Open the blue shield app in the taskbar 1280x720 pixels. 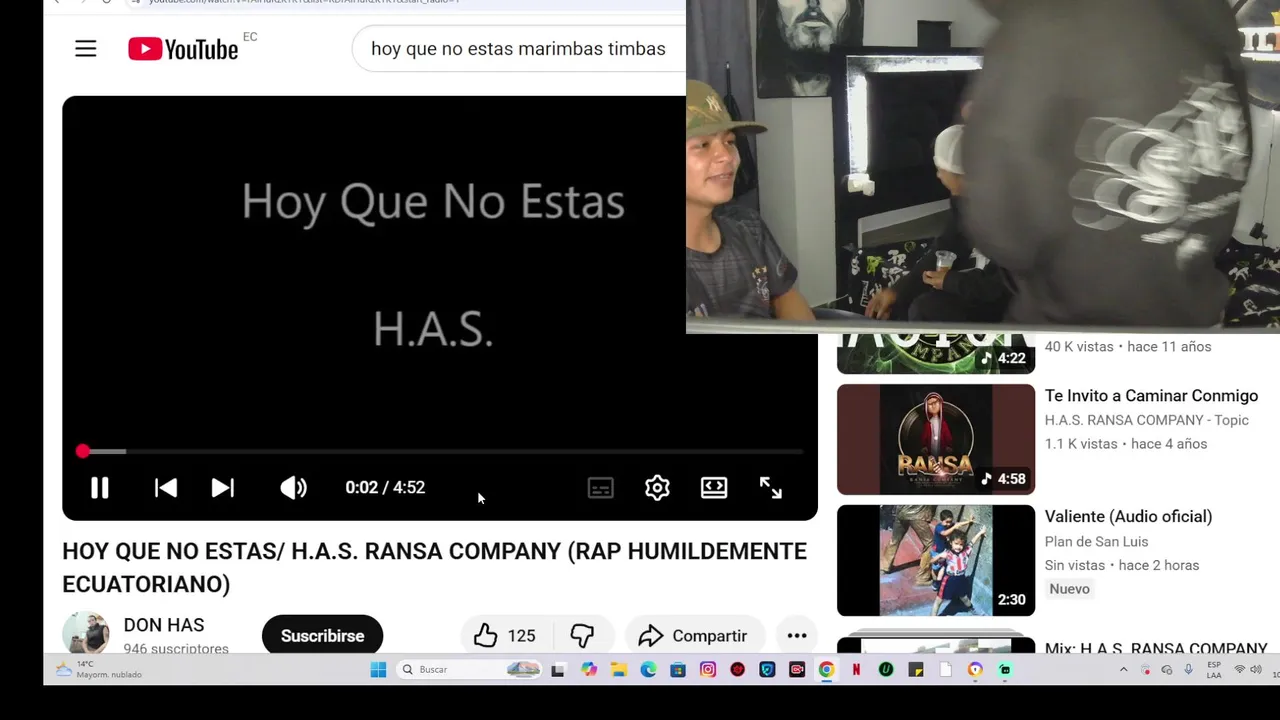[x=767, y=670]
